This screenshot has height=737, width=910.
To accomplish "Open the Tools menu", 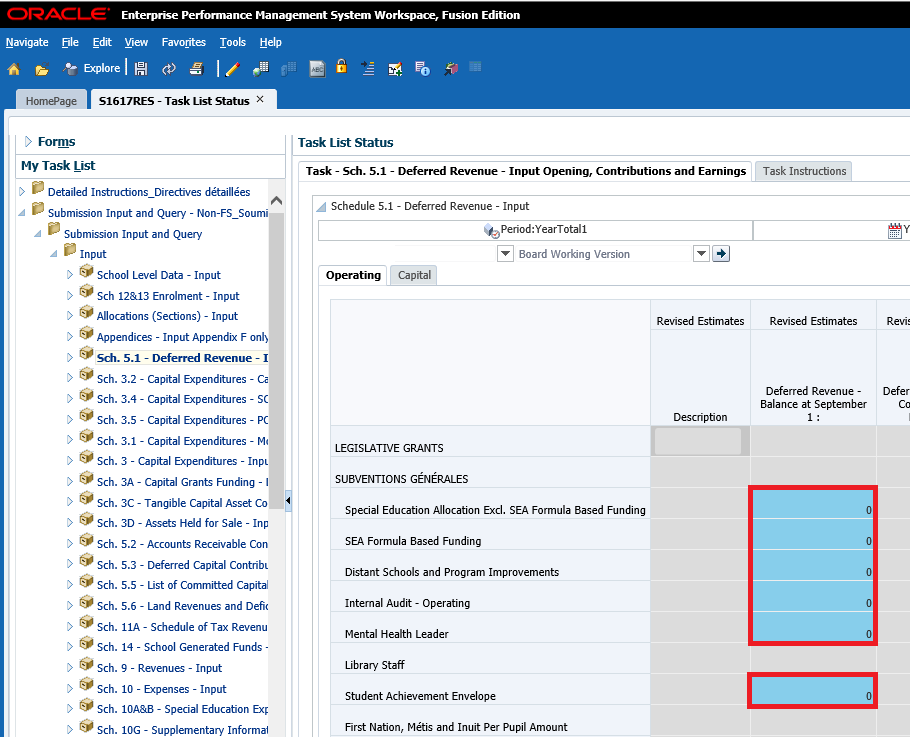I will pos(232,42).
